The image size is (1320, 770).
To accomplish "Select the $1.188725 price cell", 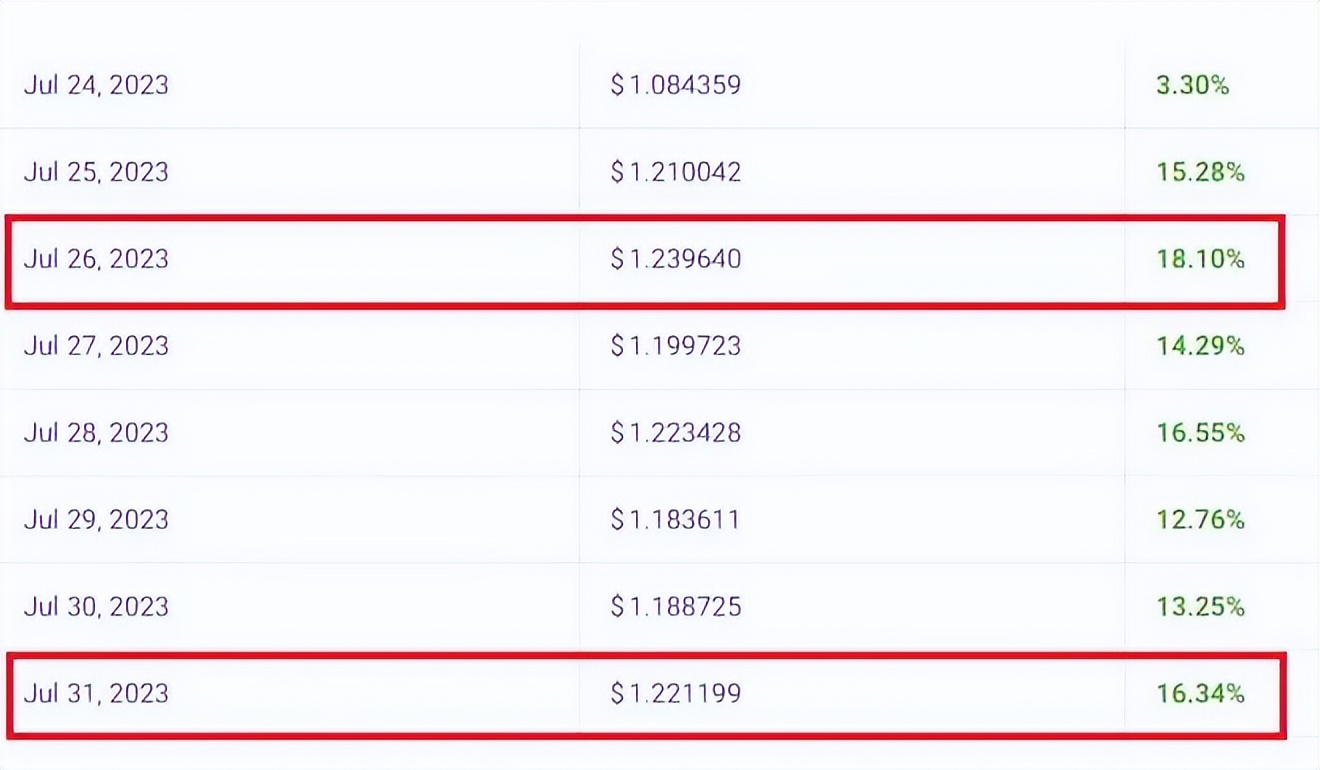I will [x=676, y=607].
